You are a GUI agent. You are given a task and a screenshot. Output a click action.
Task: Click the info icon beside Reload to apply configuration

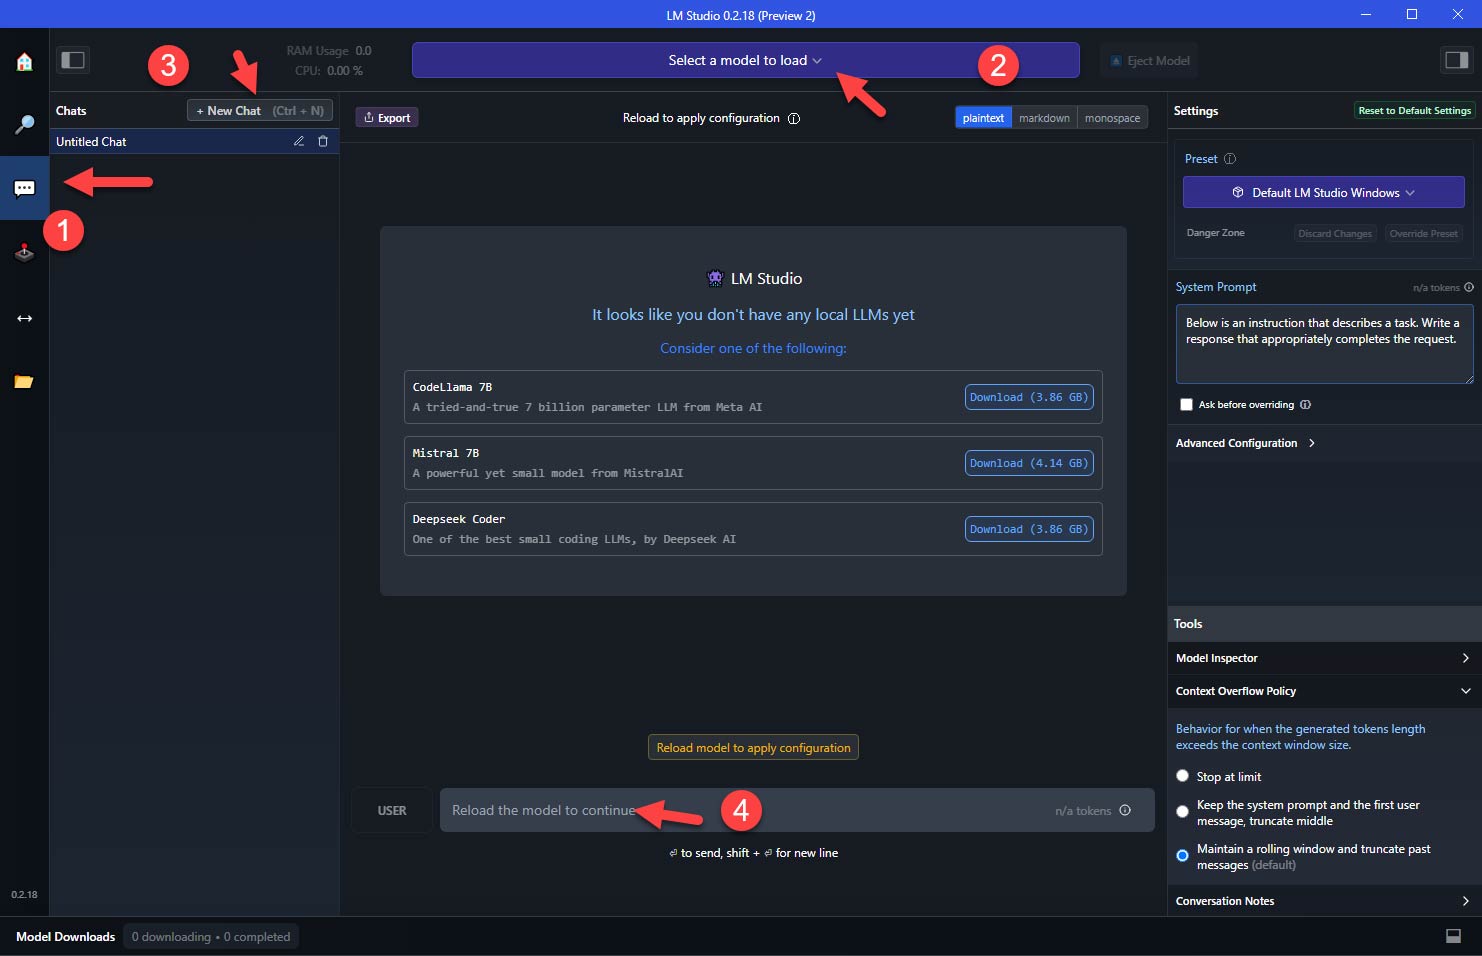(x=794, y=118)
